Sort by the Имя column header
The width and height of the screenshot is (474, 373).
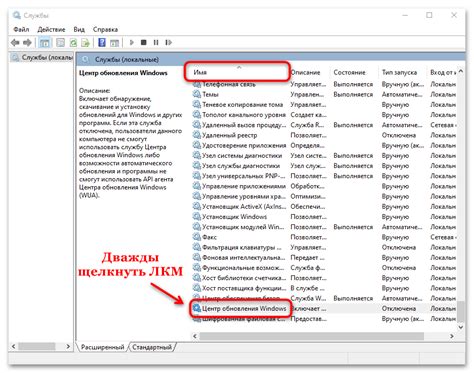pos(238,72)
